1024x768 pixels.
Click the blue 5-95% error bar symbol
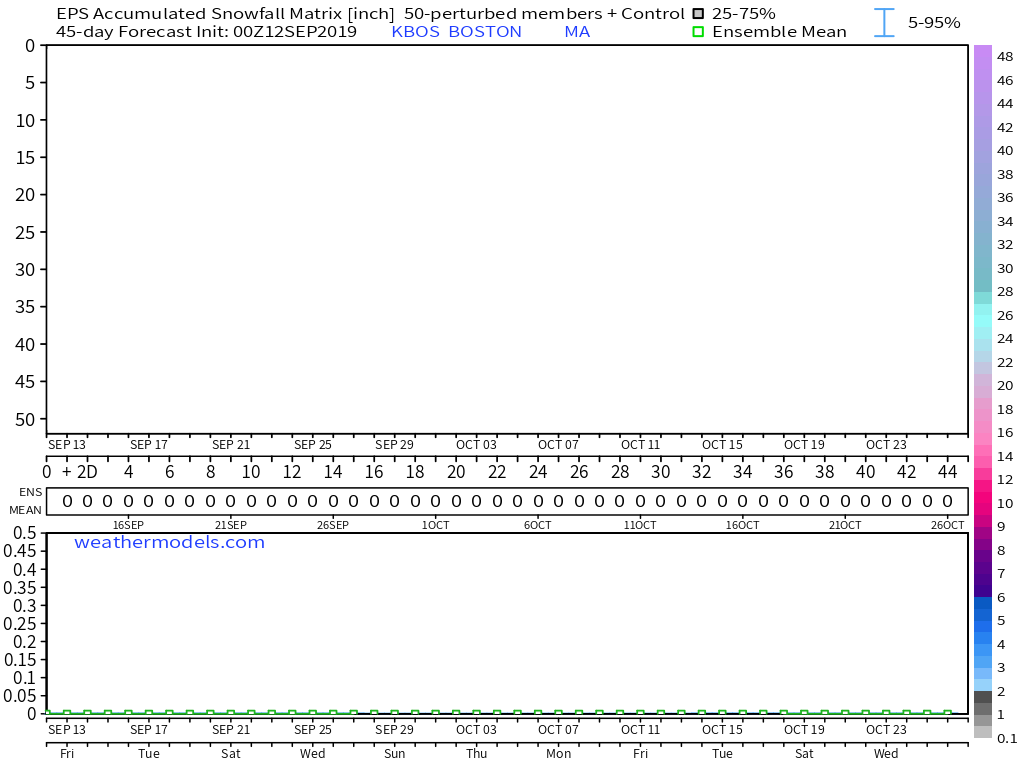884,22
